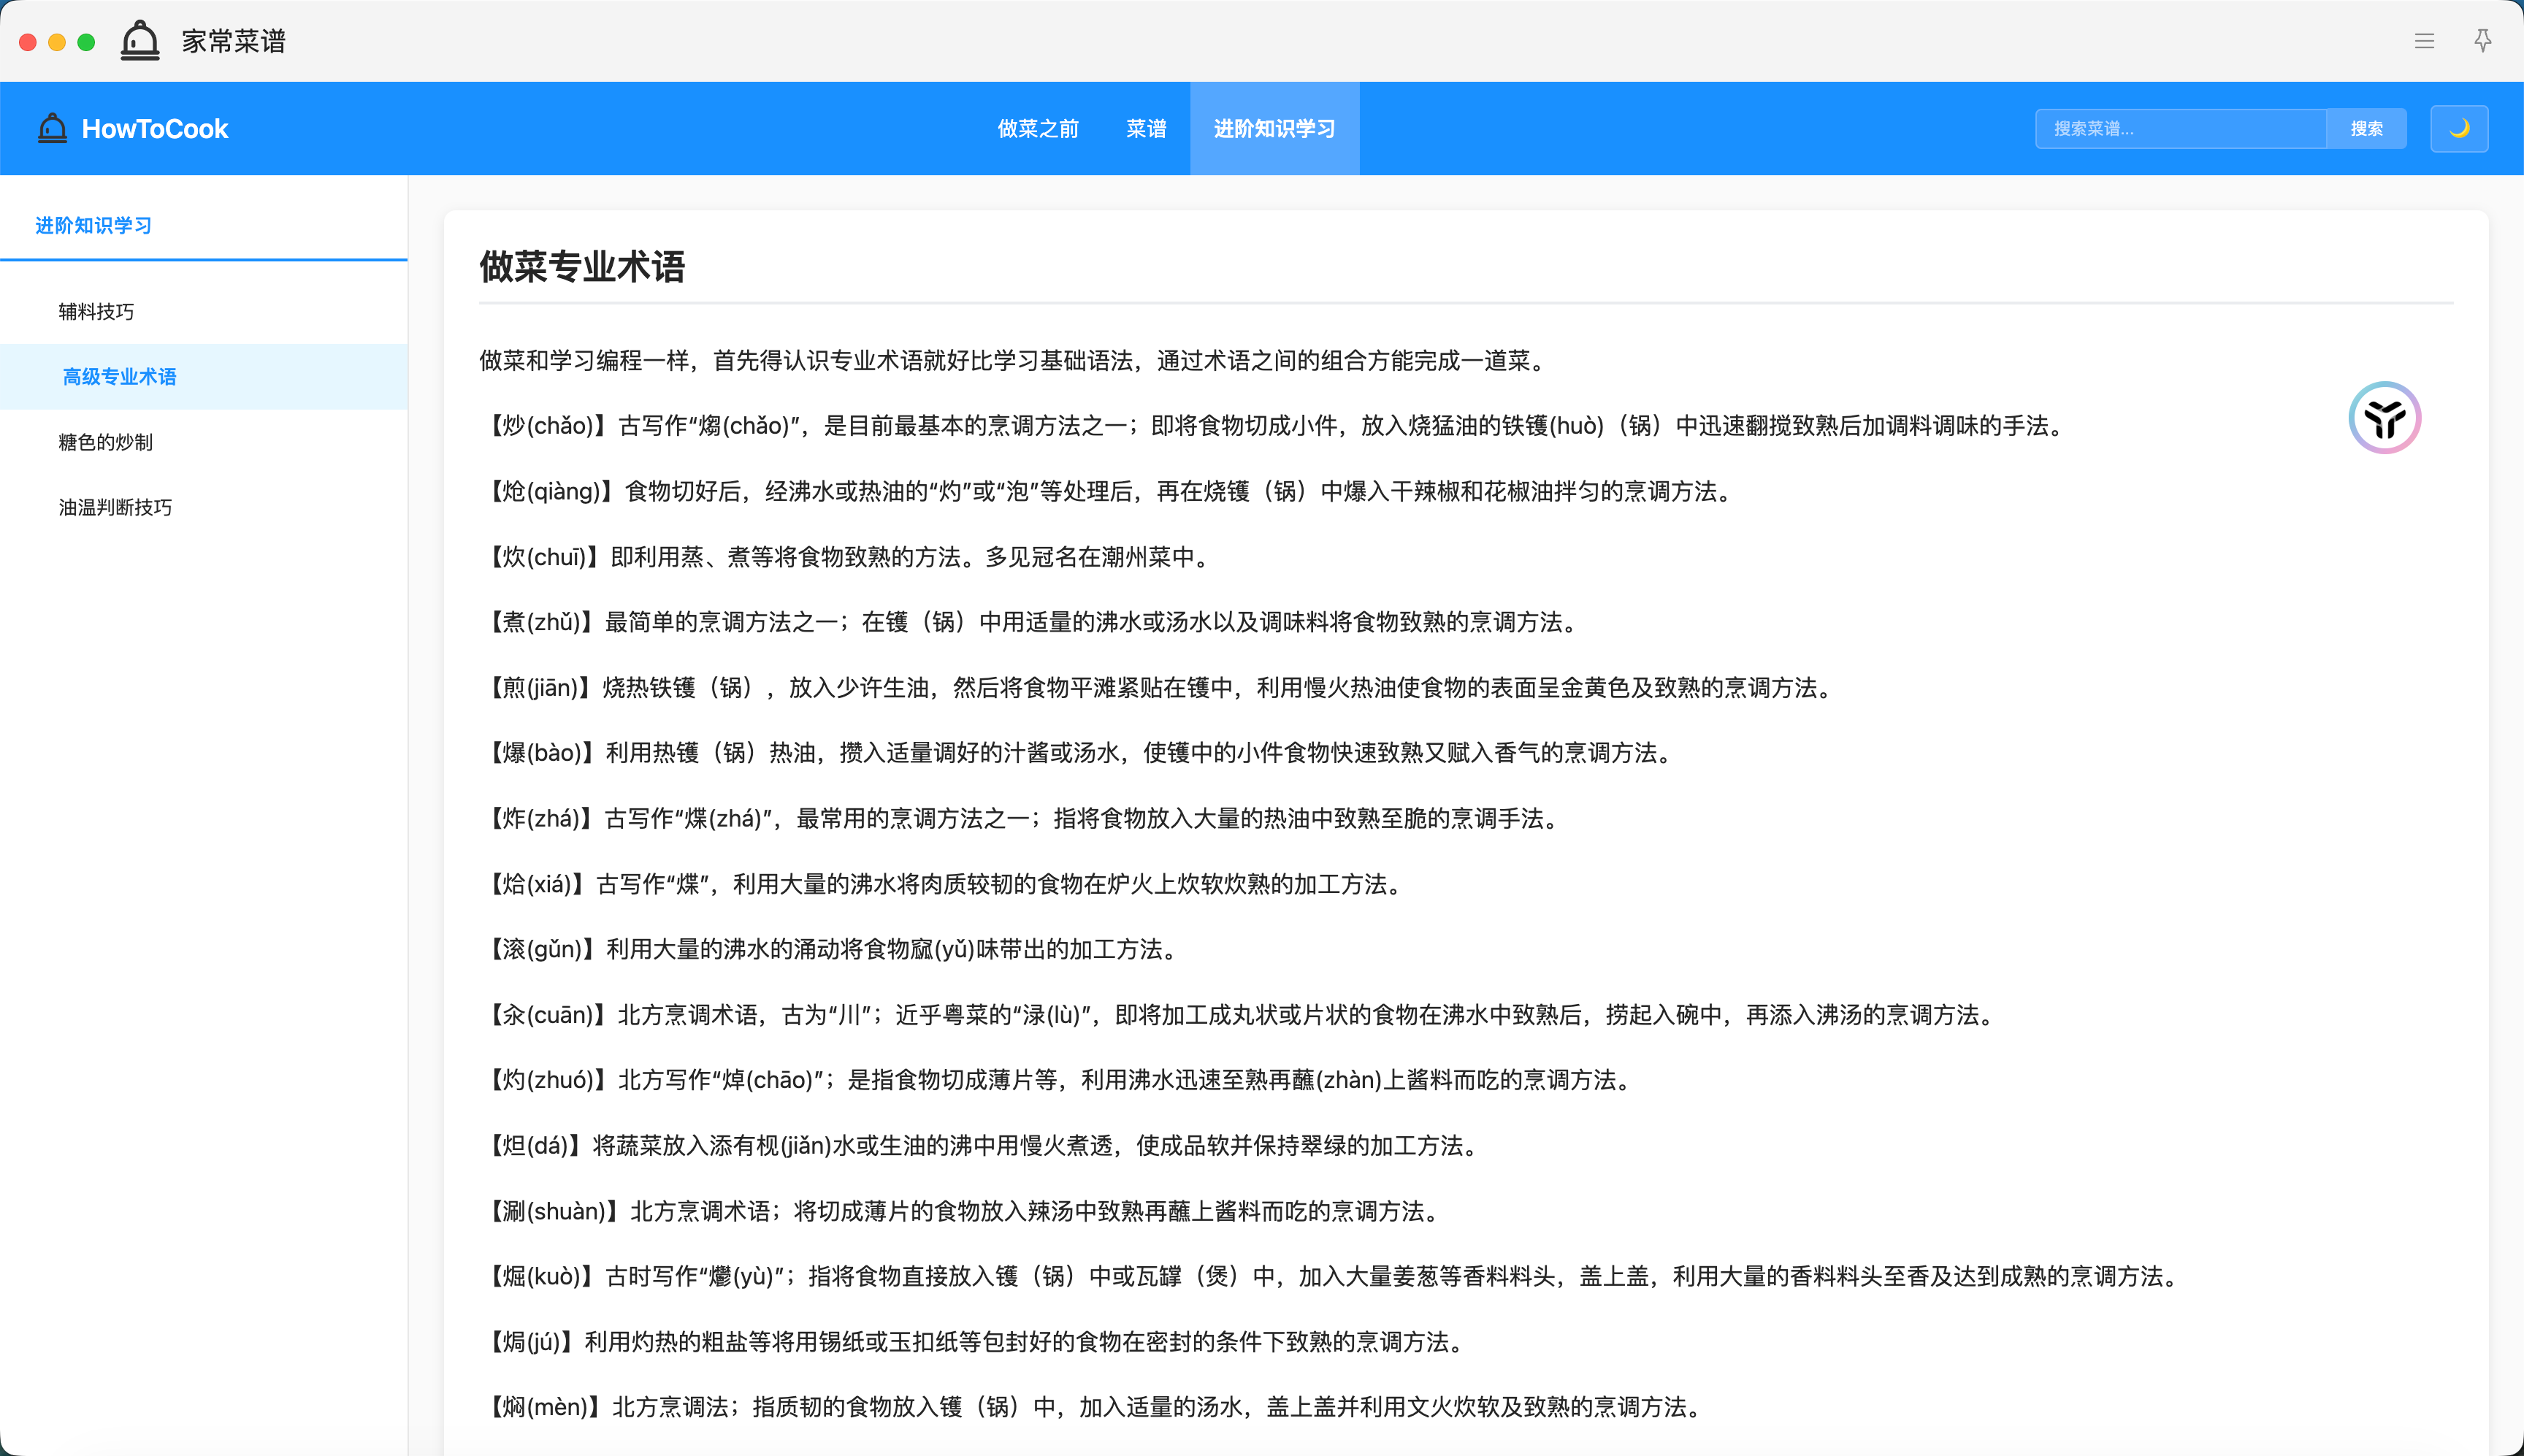Screen dimensions: 2524x1456
Task: Switch to the 菜谱 nav tab
Action: click(1146, 128)
